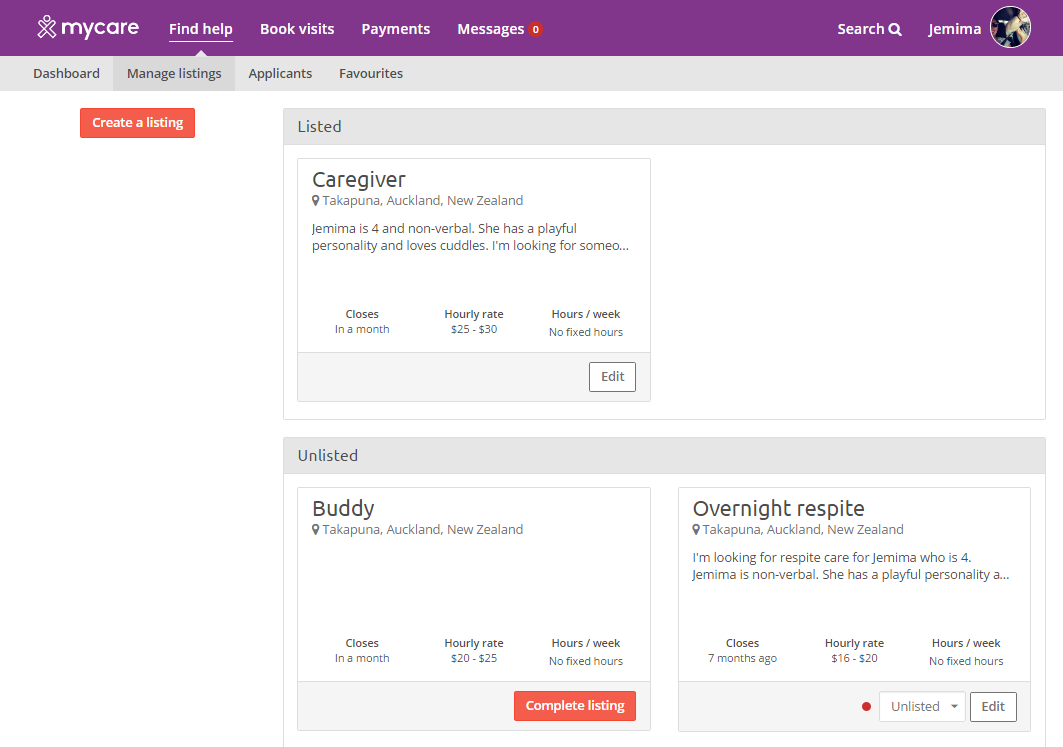This screenshot has width=1063, height=747.
Task: Click the mycare logo
Action: 88,28
